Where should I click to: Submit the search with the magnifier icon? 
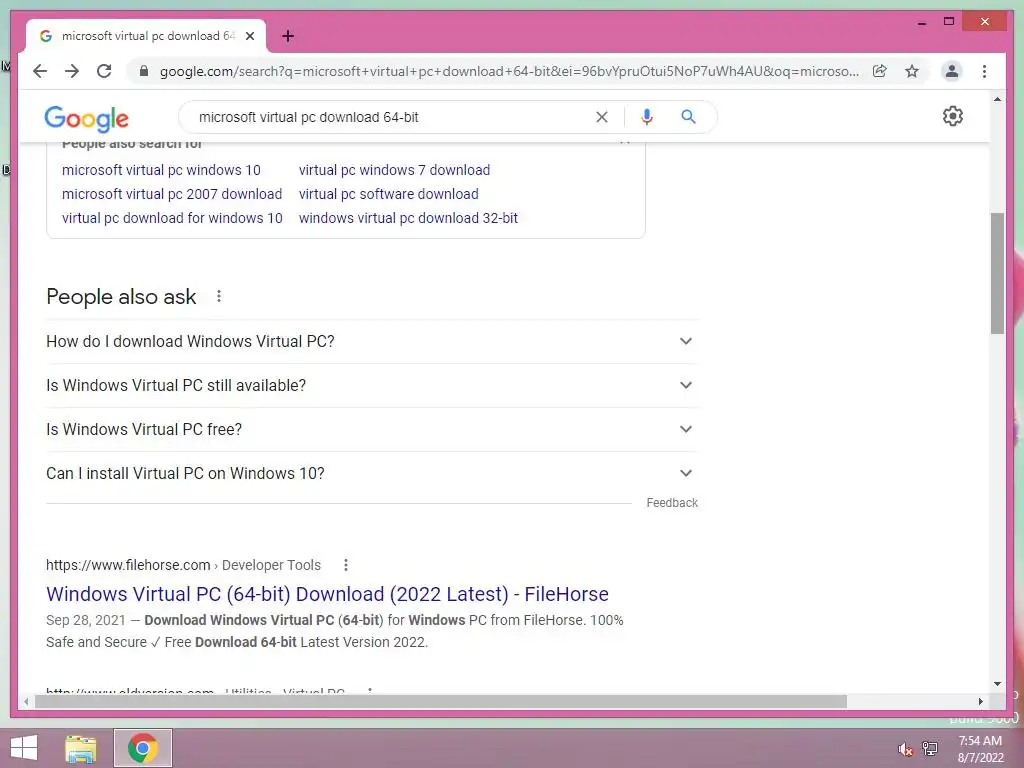[688, 117]
